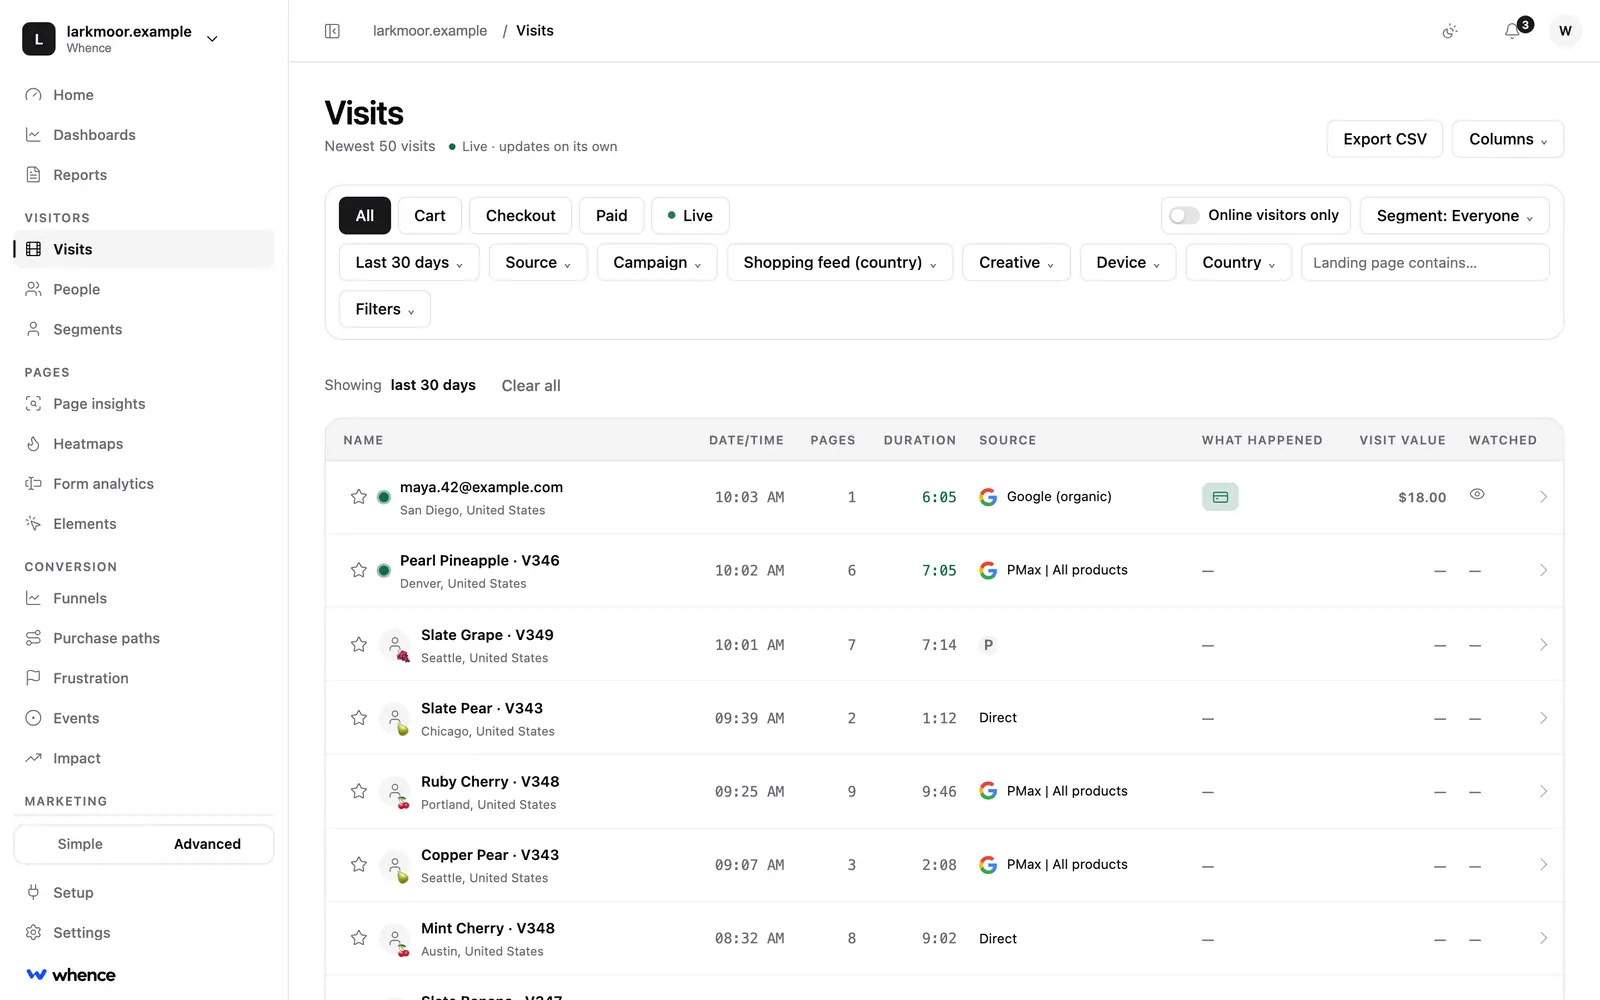Open the Segment: Everyone dropdown
This screenshot has height=1000, width=1600.
click(x=1454, y=216)
